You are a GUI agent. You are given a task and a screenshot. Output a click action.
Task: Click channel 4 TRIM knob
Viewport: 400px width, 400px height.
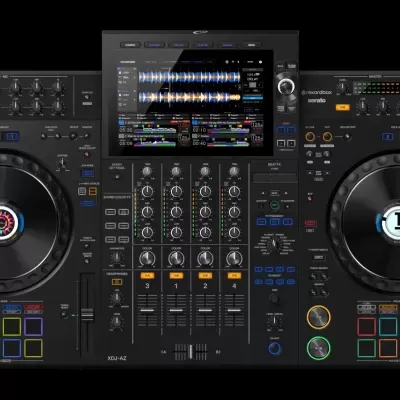[x=234, y=171]
